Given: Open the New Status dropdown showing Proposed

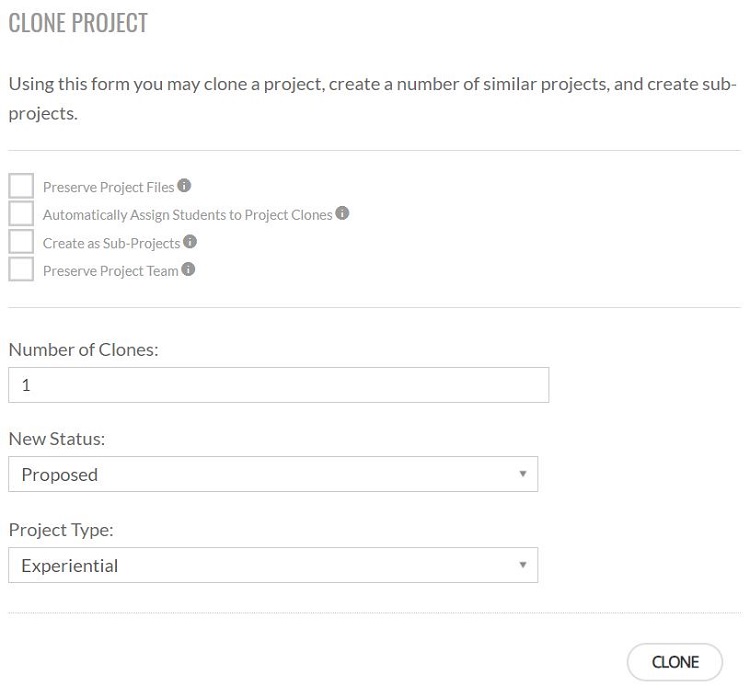Looking at the screenshot, I should pyautogui.click(x=273, y=474).
